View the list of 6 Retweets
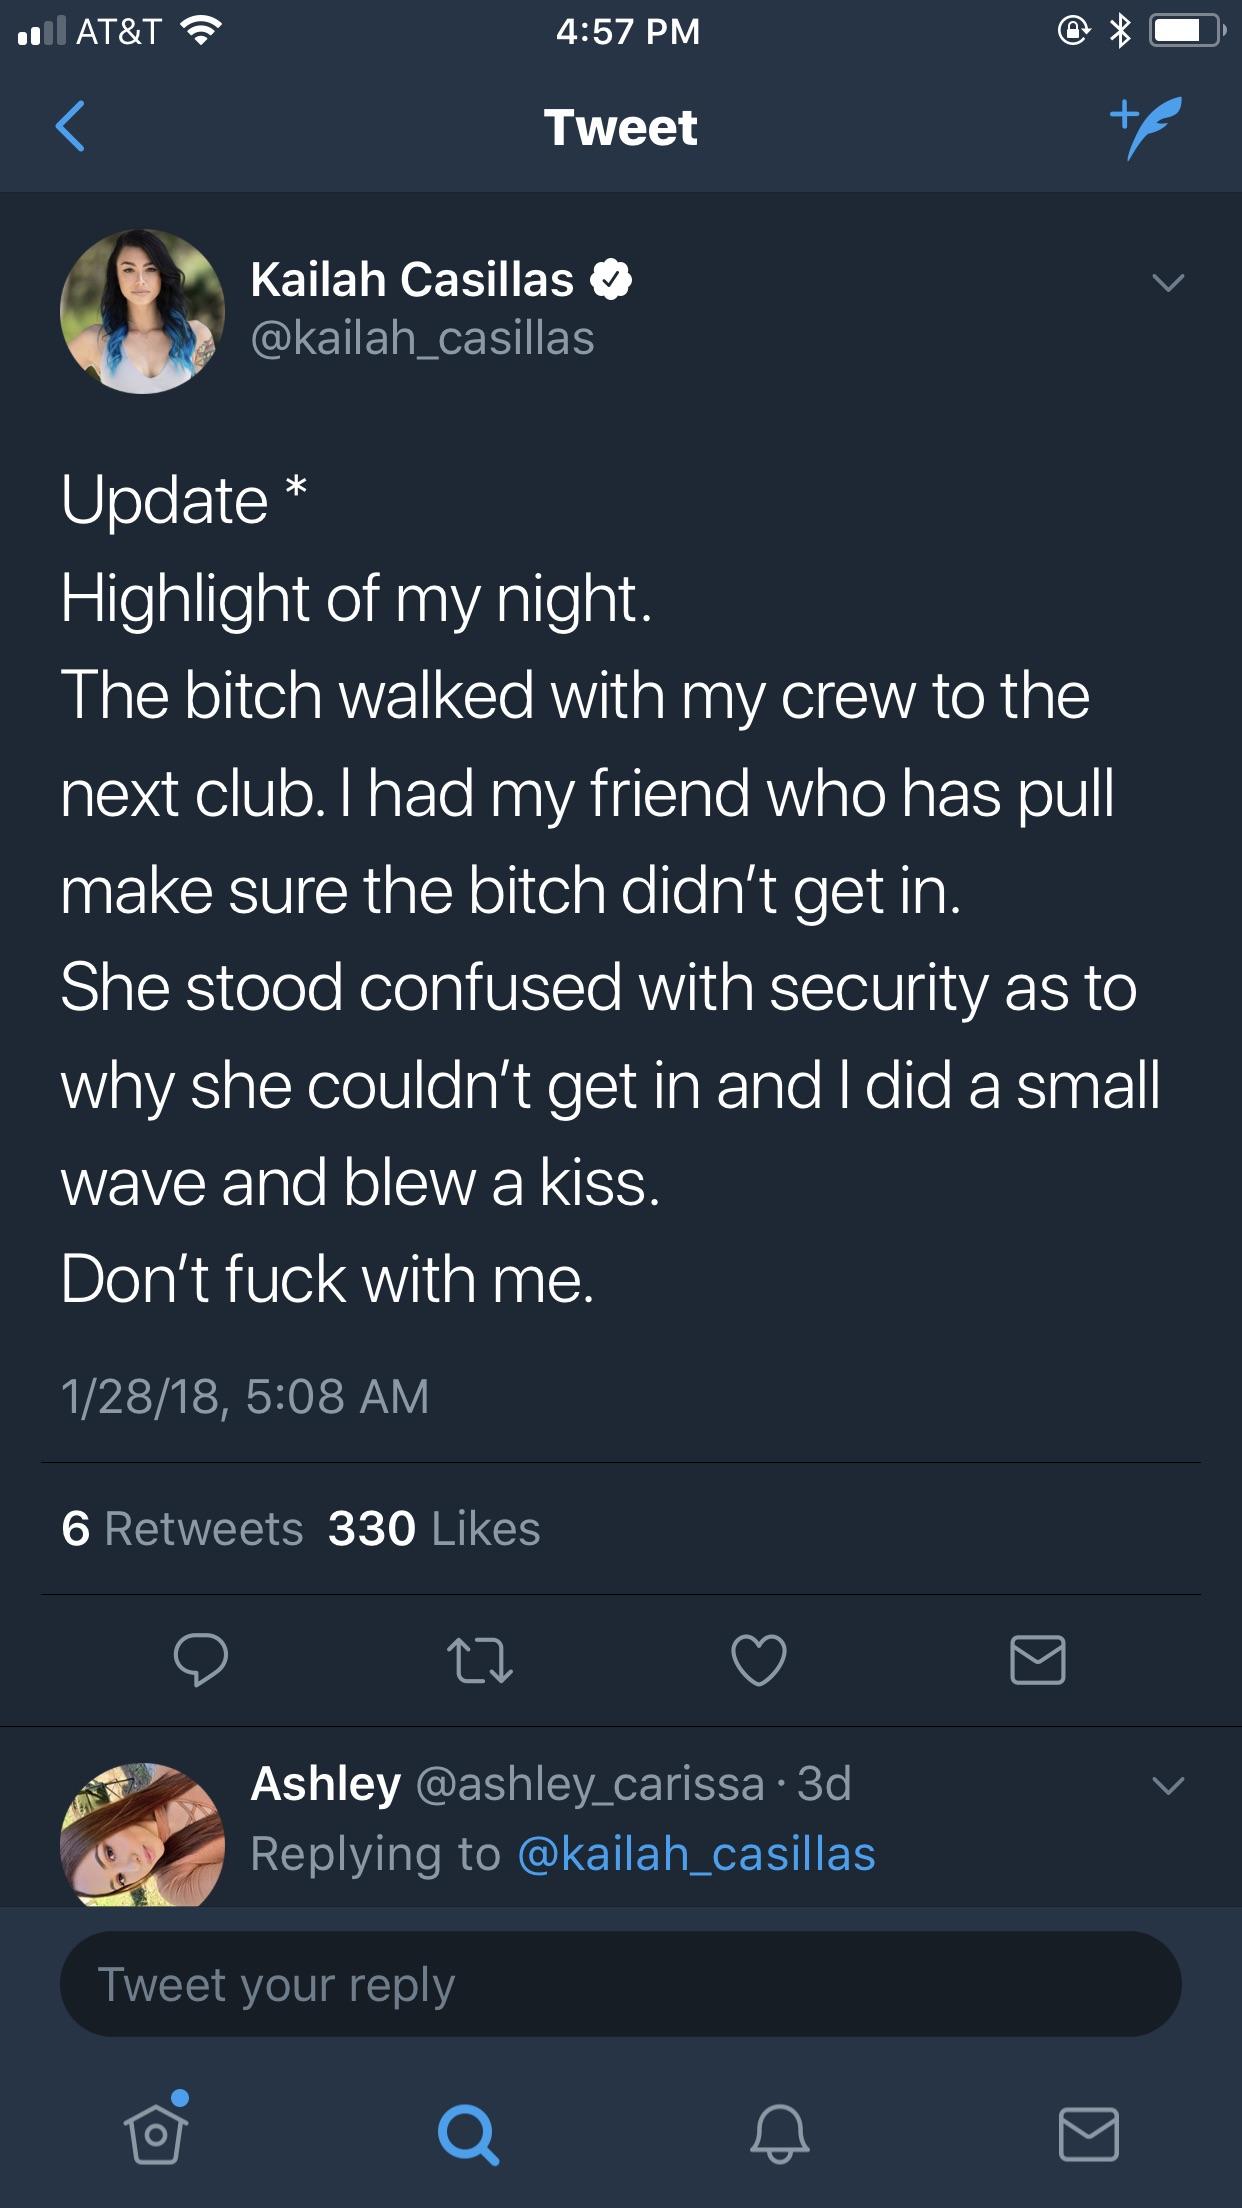 (x=182, y=1528)
